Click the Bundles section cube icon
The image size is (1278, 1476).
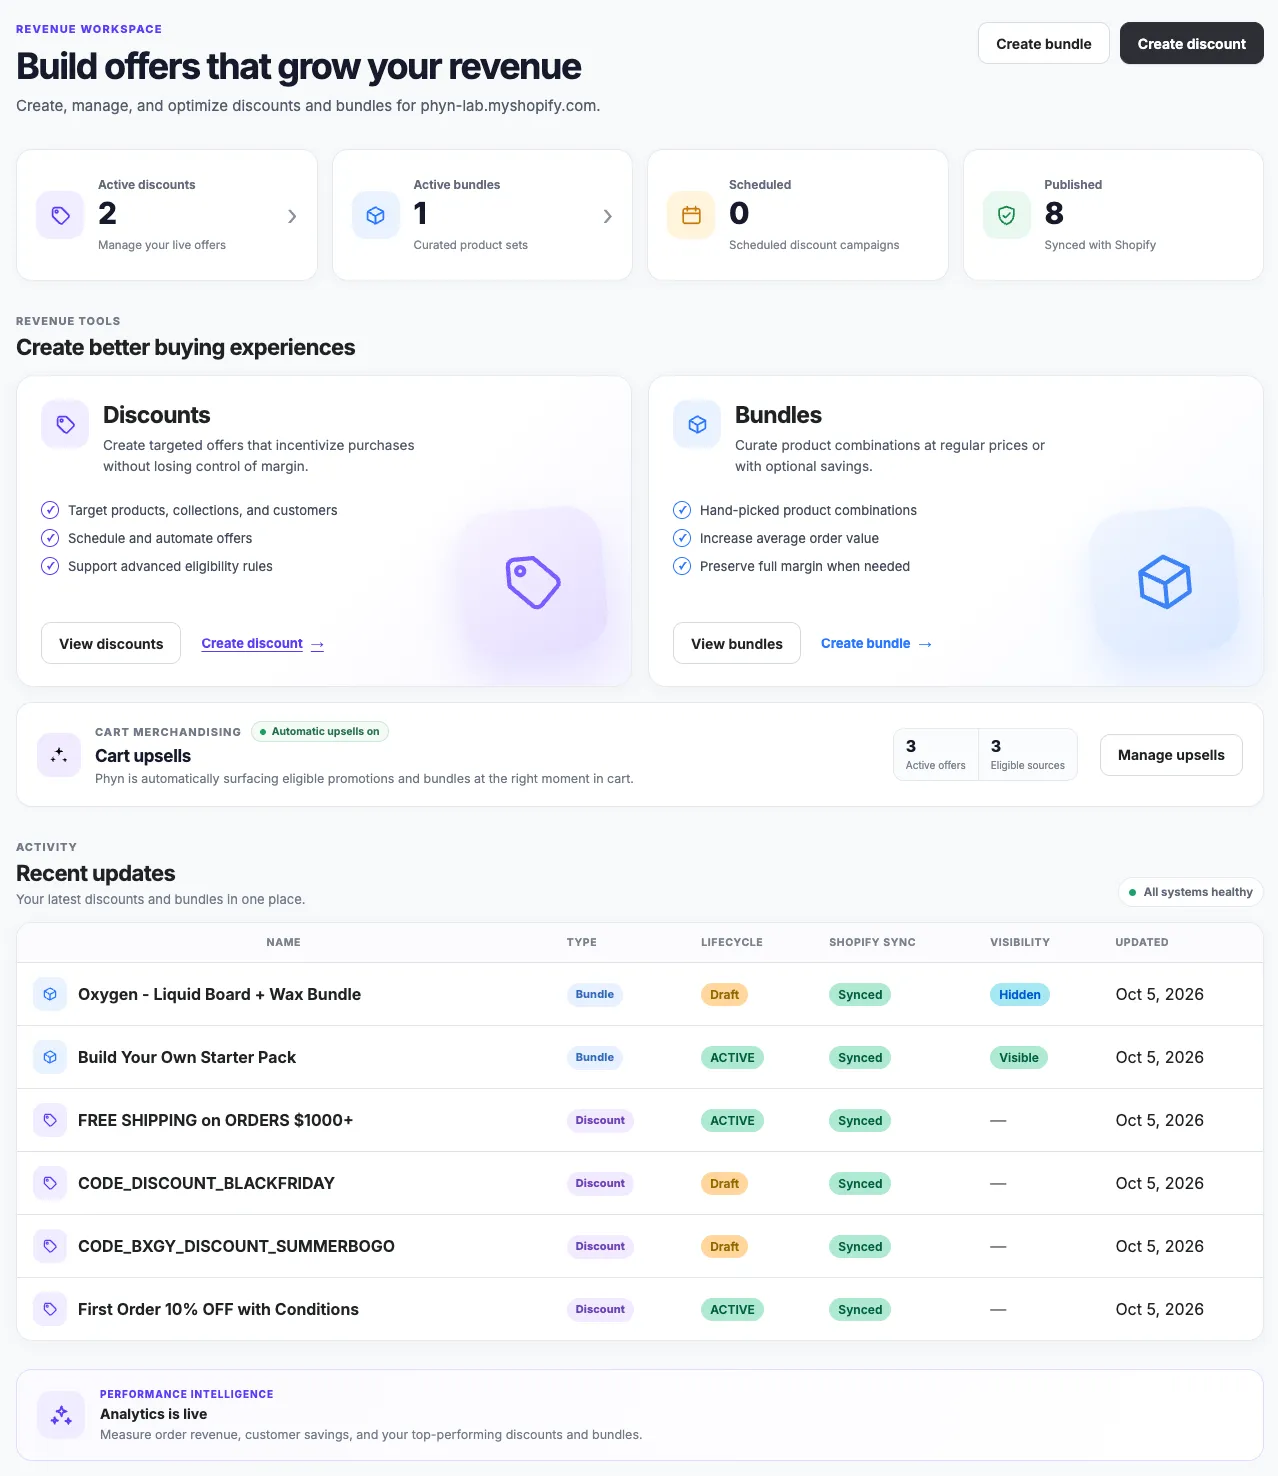click(x=697, y=424)
